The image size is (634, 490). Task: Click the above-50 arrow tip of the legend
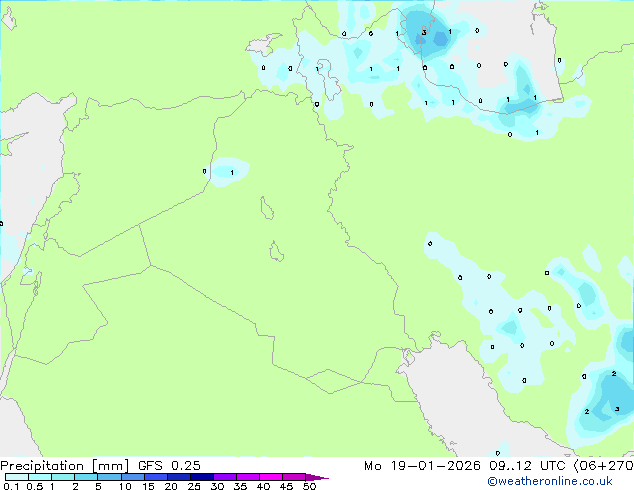click(x=317, y=477)
